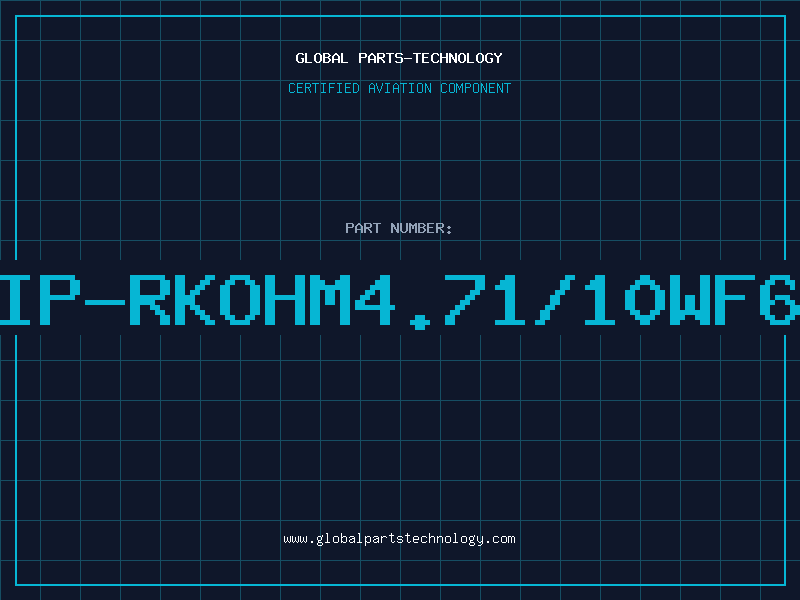Select the 'CERTIFIED AVIATION COMPONENT' subtitle
800x600 pixels.
[x=399, y=88]
